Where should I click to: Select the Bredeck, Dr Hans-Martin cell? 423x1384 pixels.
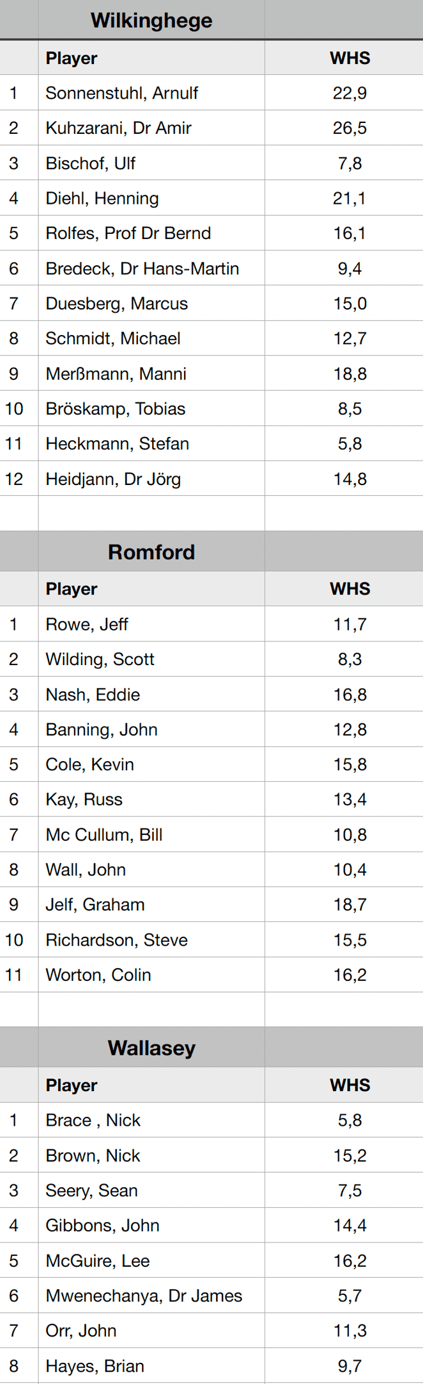click(x=151, y=268)
